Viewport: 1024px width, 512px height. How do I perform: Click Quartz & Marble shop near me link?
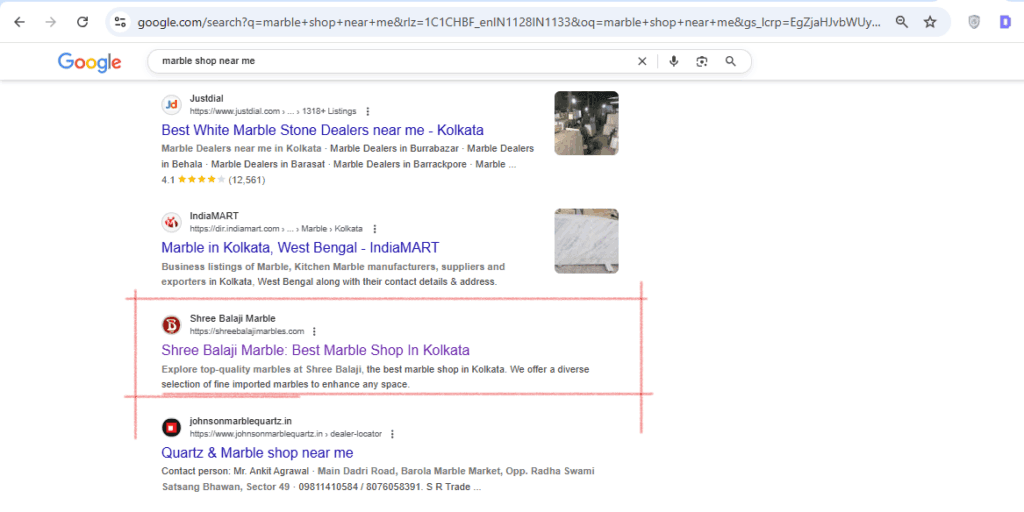click(257, 453)
